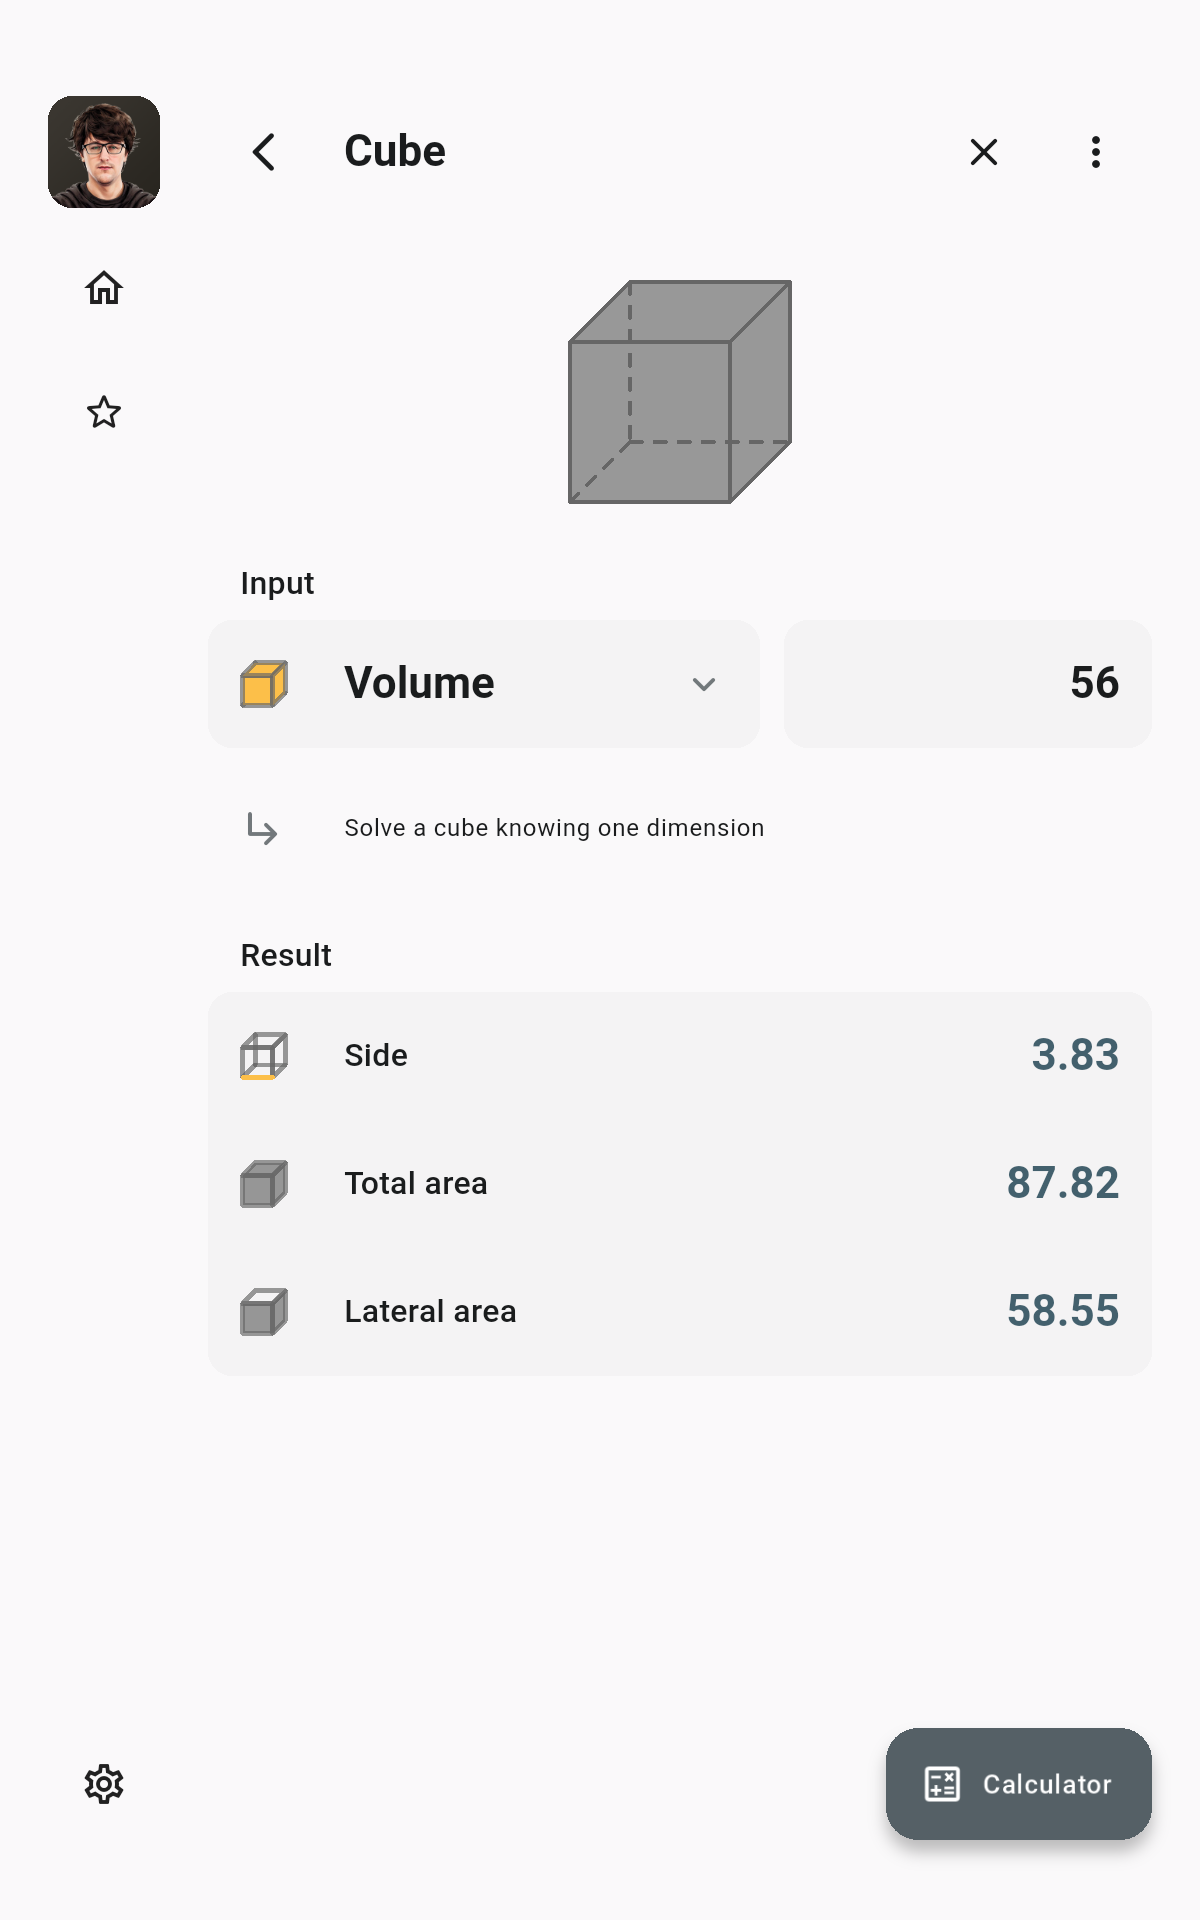Viewport: 1200px width, 1920px height.
Task: Click the Total area cube icon
Action: click(264, 1184)
